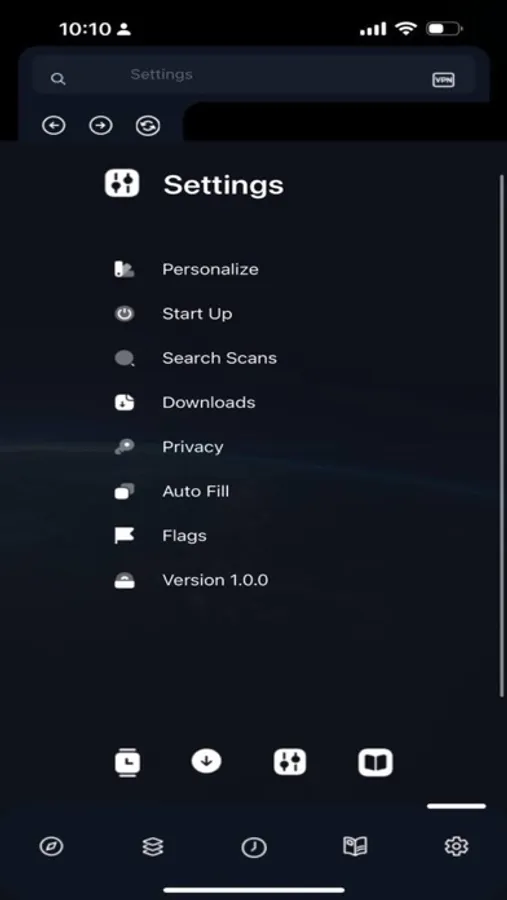Open downloads via the down-arrow shortcut

click(x=206, y=761)
